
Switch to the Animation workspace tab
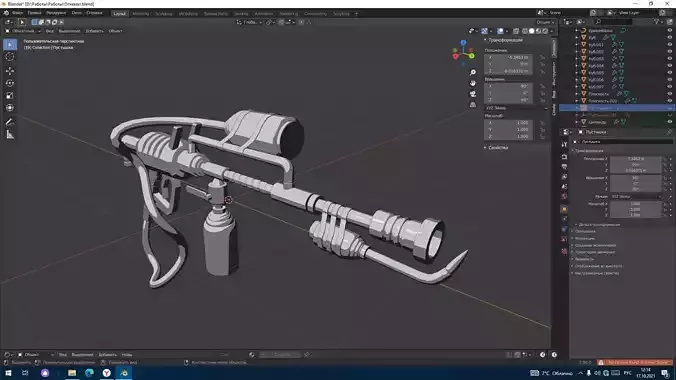coord(264,14)
